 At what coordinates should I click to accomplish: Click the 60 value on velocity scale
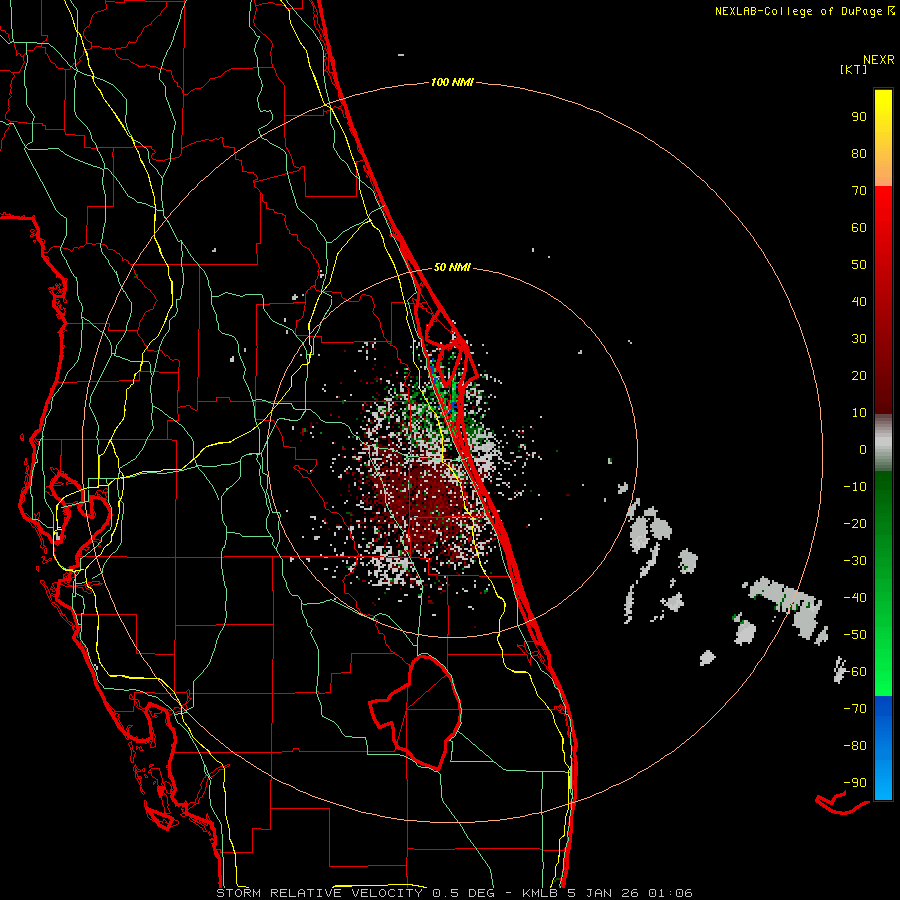[x=859, y=228]
